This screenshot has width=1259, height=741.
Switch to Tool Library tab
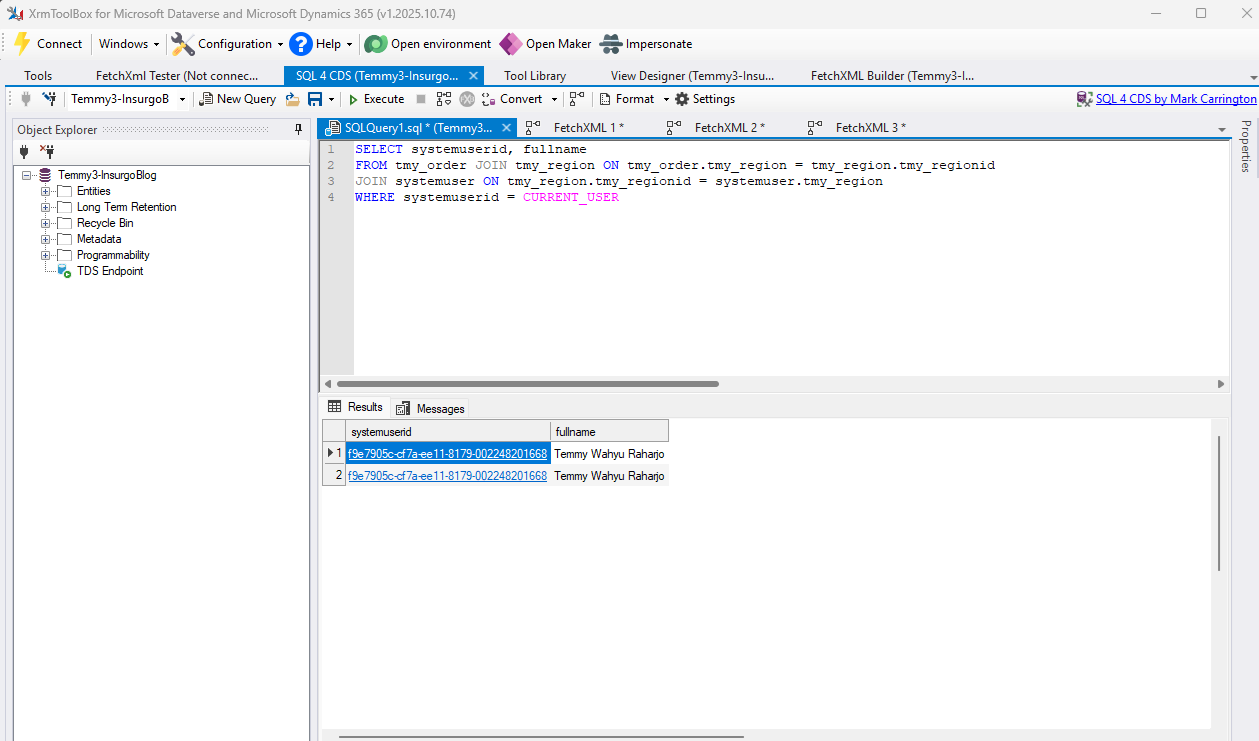tap(535, 75)
